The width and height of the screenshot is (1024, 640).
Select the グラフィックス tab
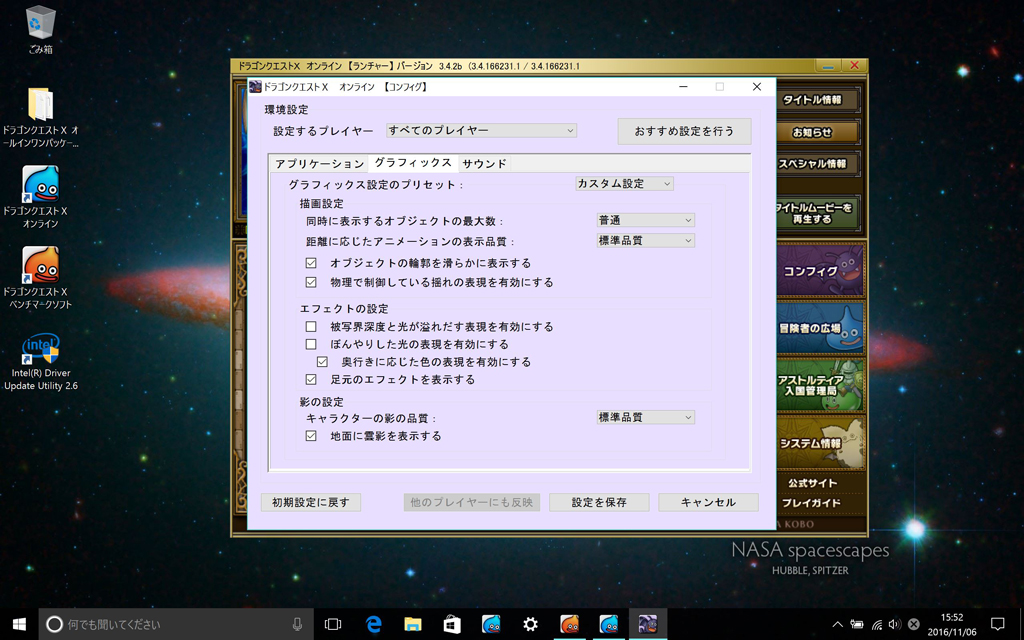413,163
